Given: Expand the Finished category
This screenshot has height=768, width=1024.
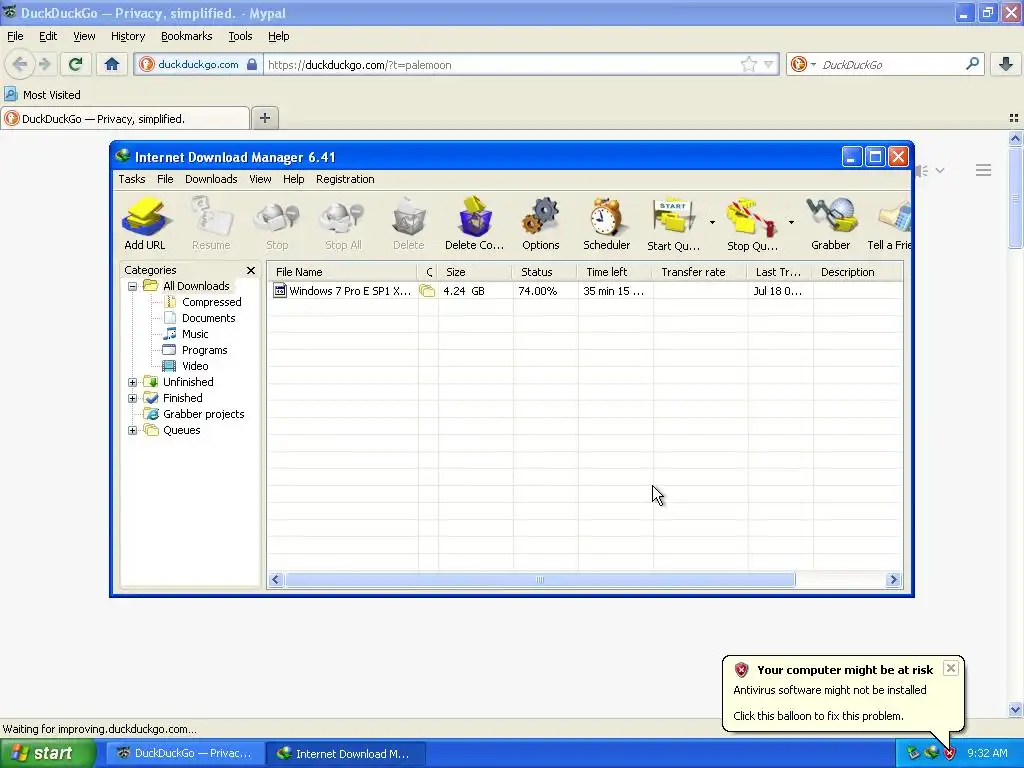Looking at the screenshot, I should pos(133,398).
